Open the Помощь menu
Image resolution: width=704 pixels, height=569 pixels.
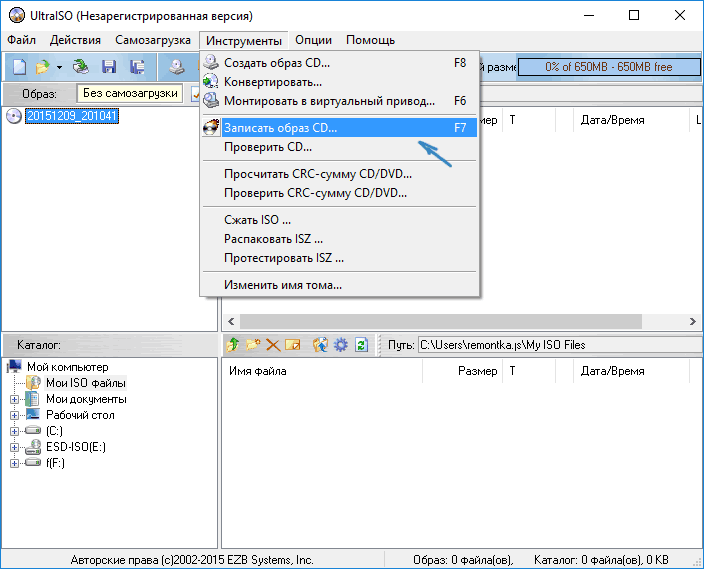click(370, 40)
